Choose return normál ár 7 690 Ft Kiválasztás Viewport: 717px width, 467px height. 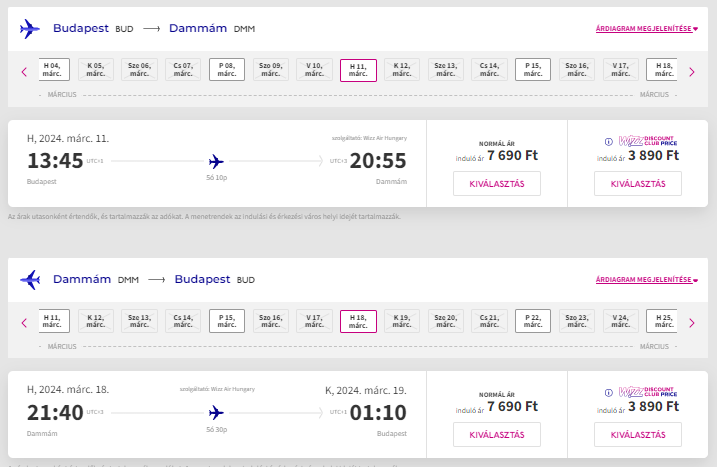coord(497,435)
